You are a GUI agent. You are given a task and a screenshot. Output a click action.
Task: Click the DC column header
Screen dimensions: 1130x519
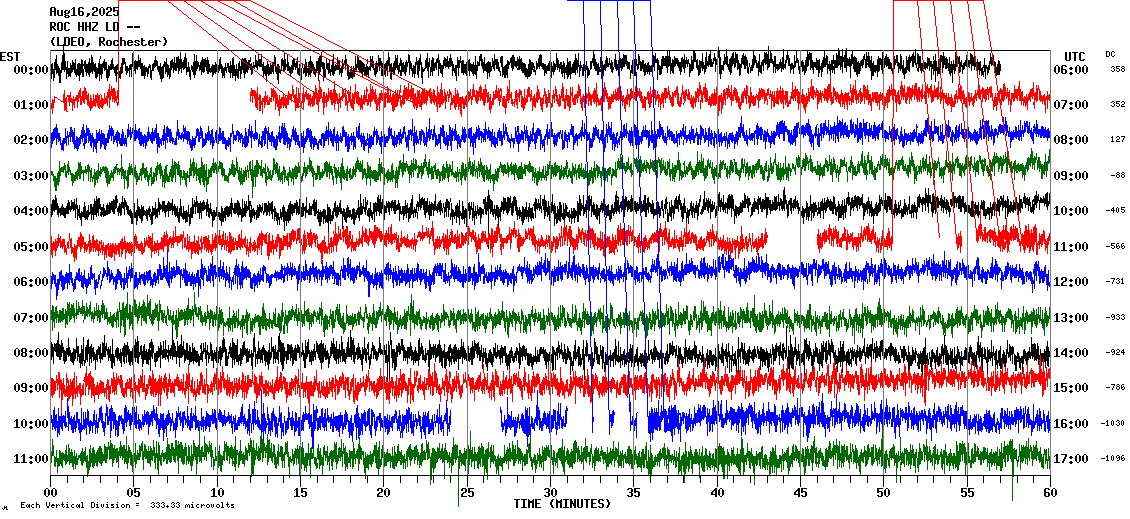point(1111,54)
